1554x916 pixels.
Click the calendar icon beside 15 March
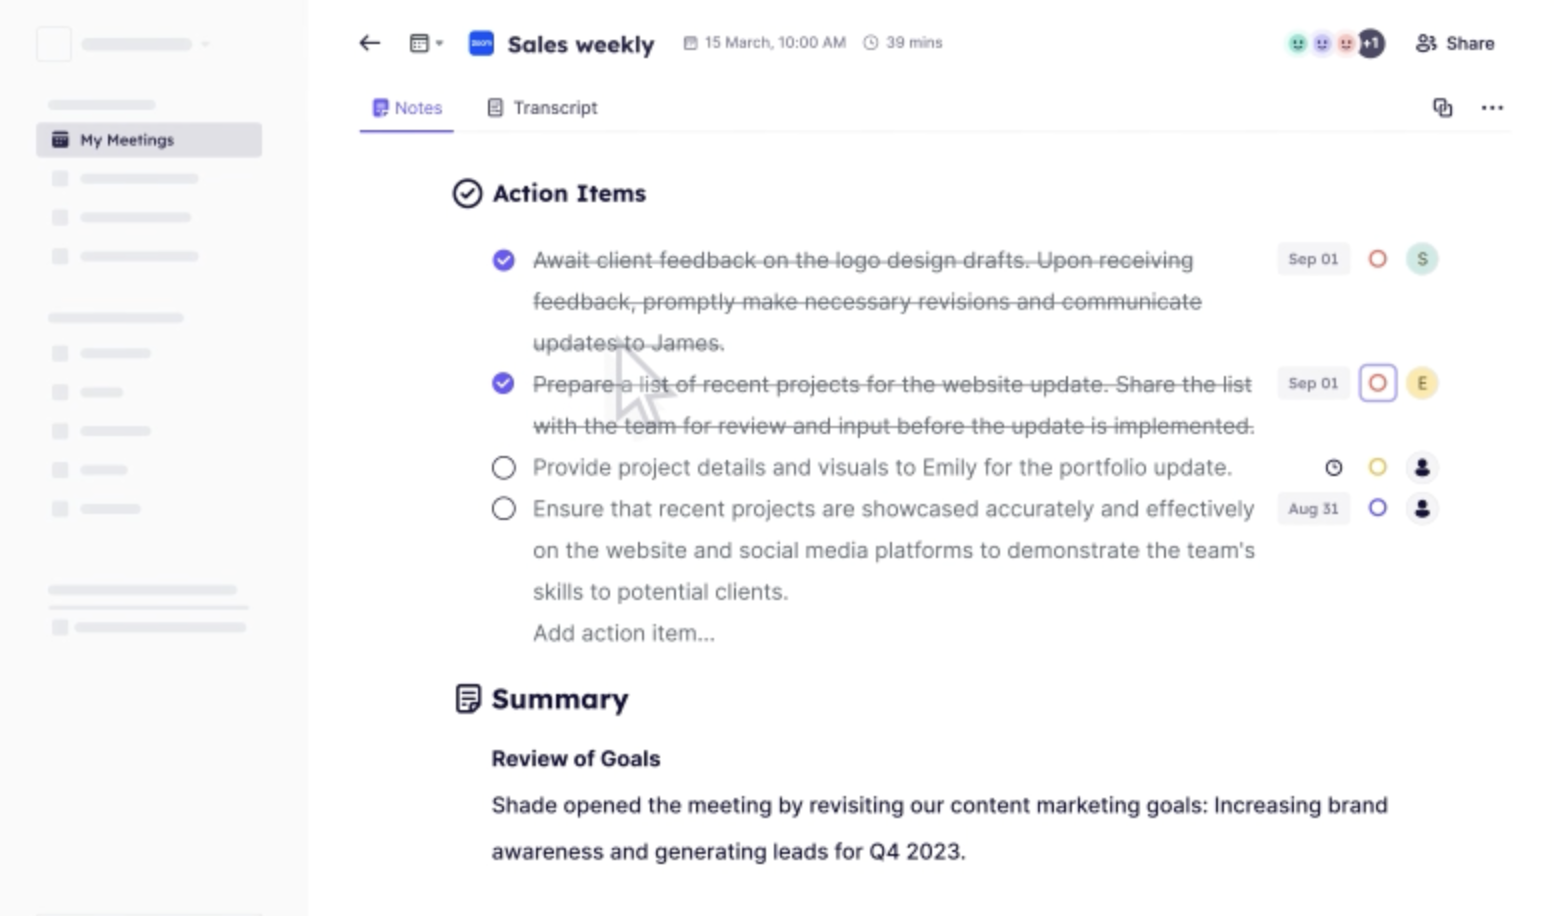click(689, 42)
